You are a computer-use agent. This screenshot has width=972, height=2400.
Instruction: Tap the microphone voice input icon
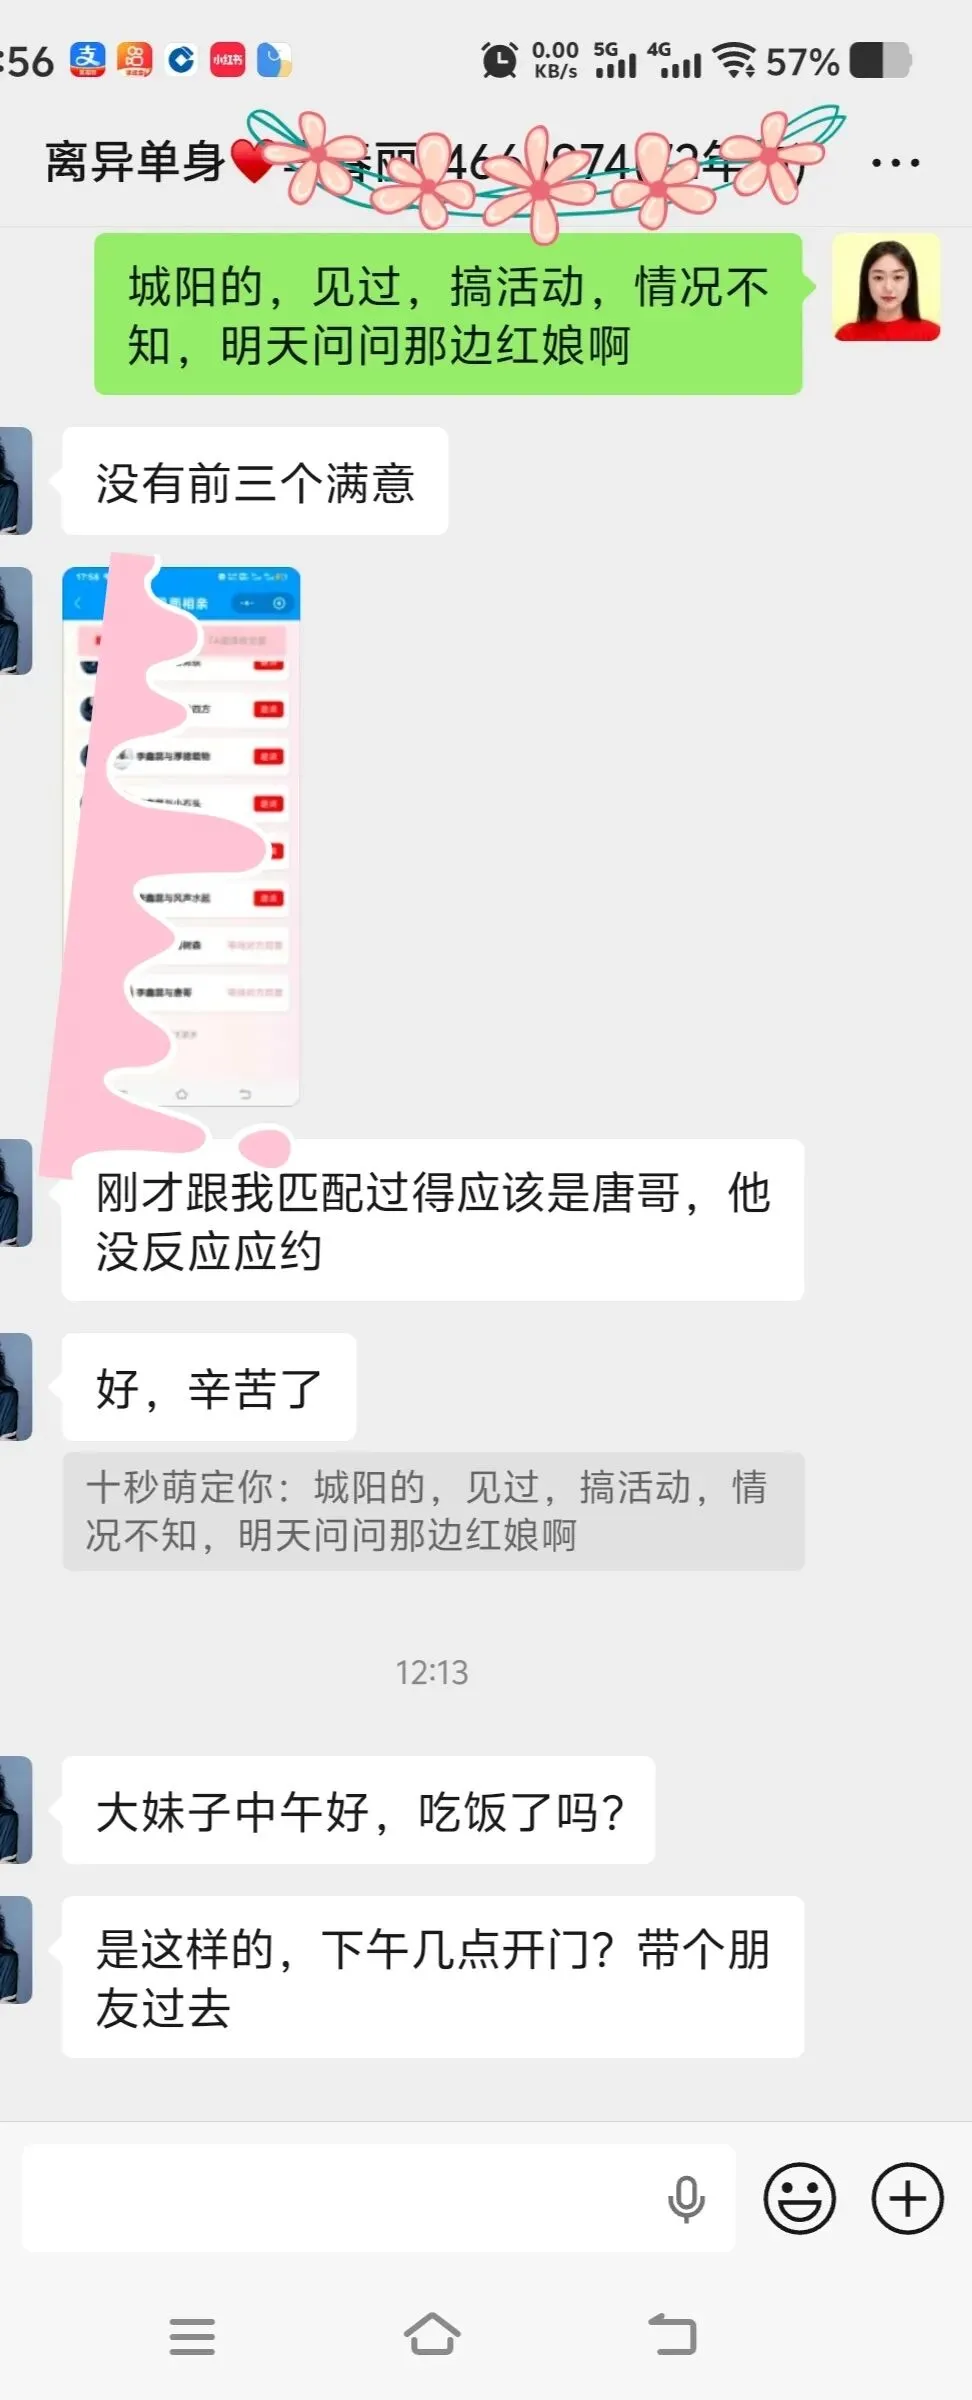tap(686, 2198)
